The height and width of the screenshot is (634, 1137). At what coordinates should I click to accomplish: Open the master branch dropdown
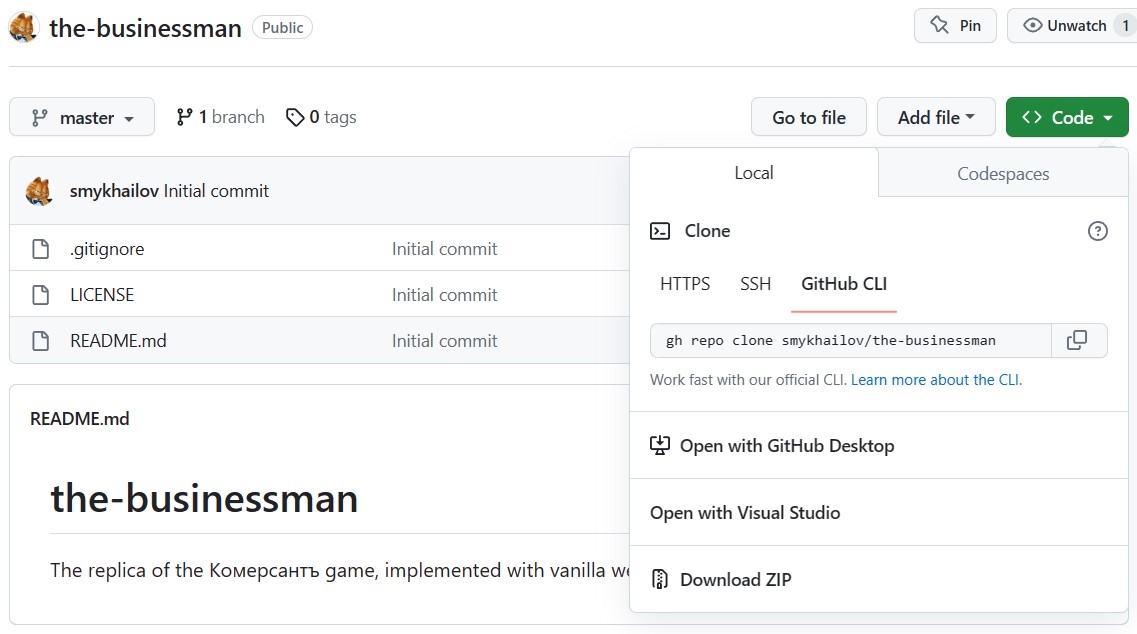click(82, 117)
